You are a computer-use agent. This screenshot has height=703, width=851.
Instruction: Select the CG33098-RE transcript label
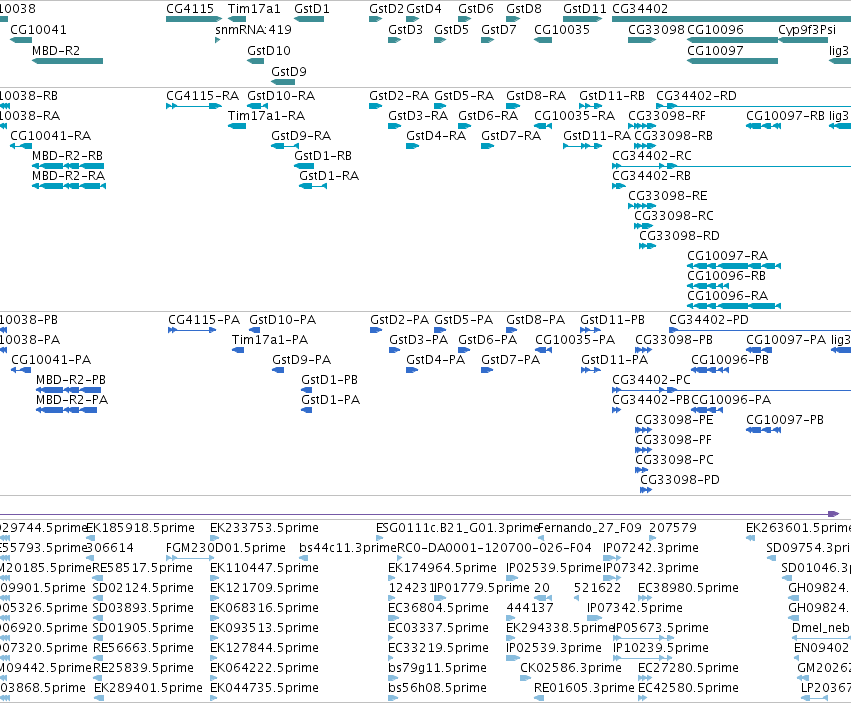[668, 195]
